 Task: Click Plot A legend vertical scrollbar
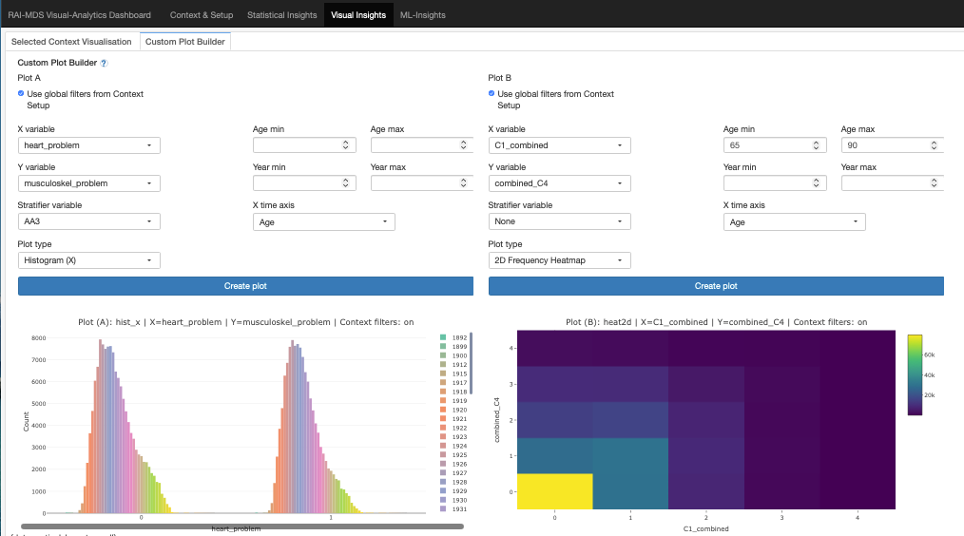click(x=472, y=363)
